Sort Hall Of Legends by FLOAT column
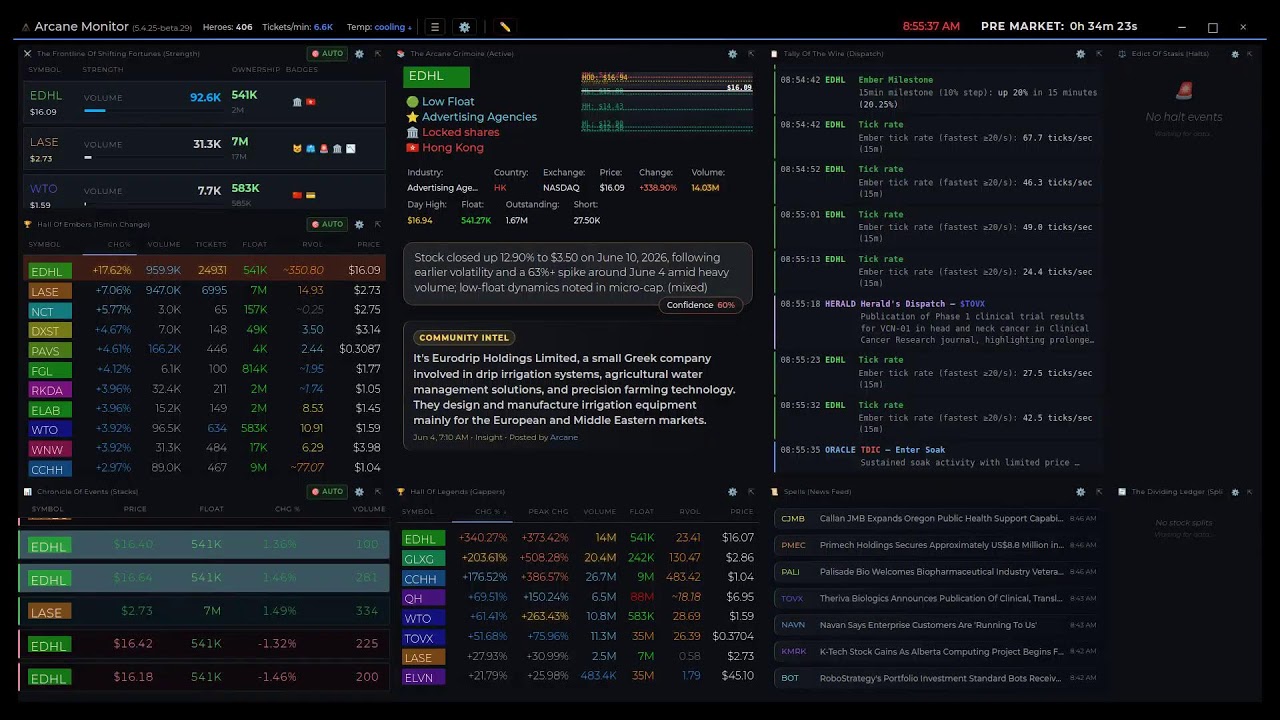 (x=641, y=512)
